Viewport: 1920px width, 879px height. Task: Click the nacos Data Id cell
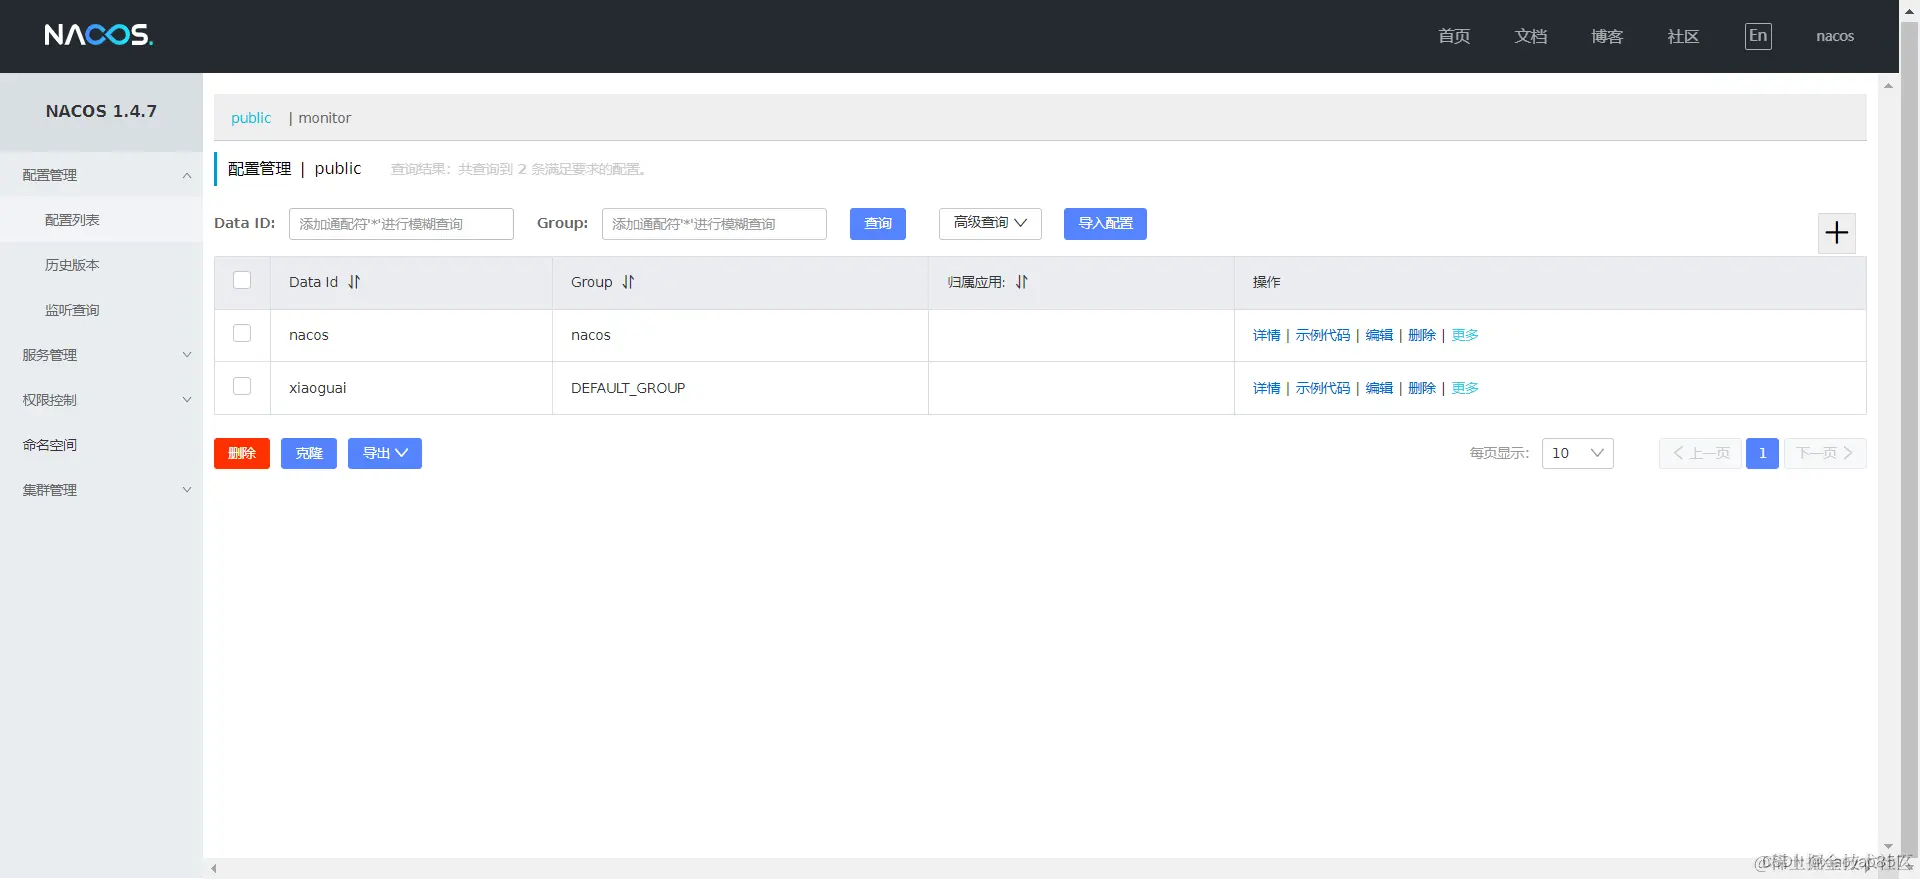(411, 335)
